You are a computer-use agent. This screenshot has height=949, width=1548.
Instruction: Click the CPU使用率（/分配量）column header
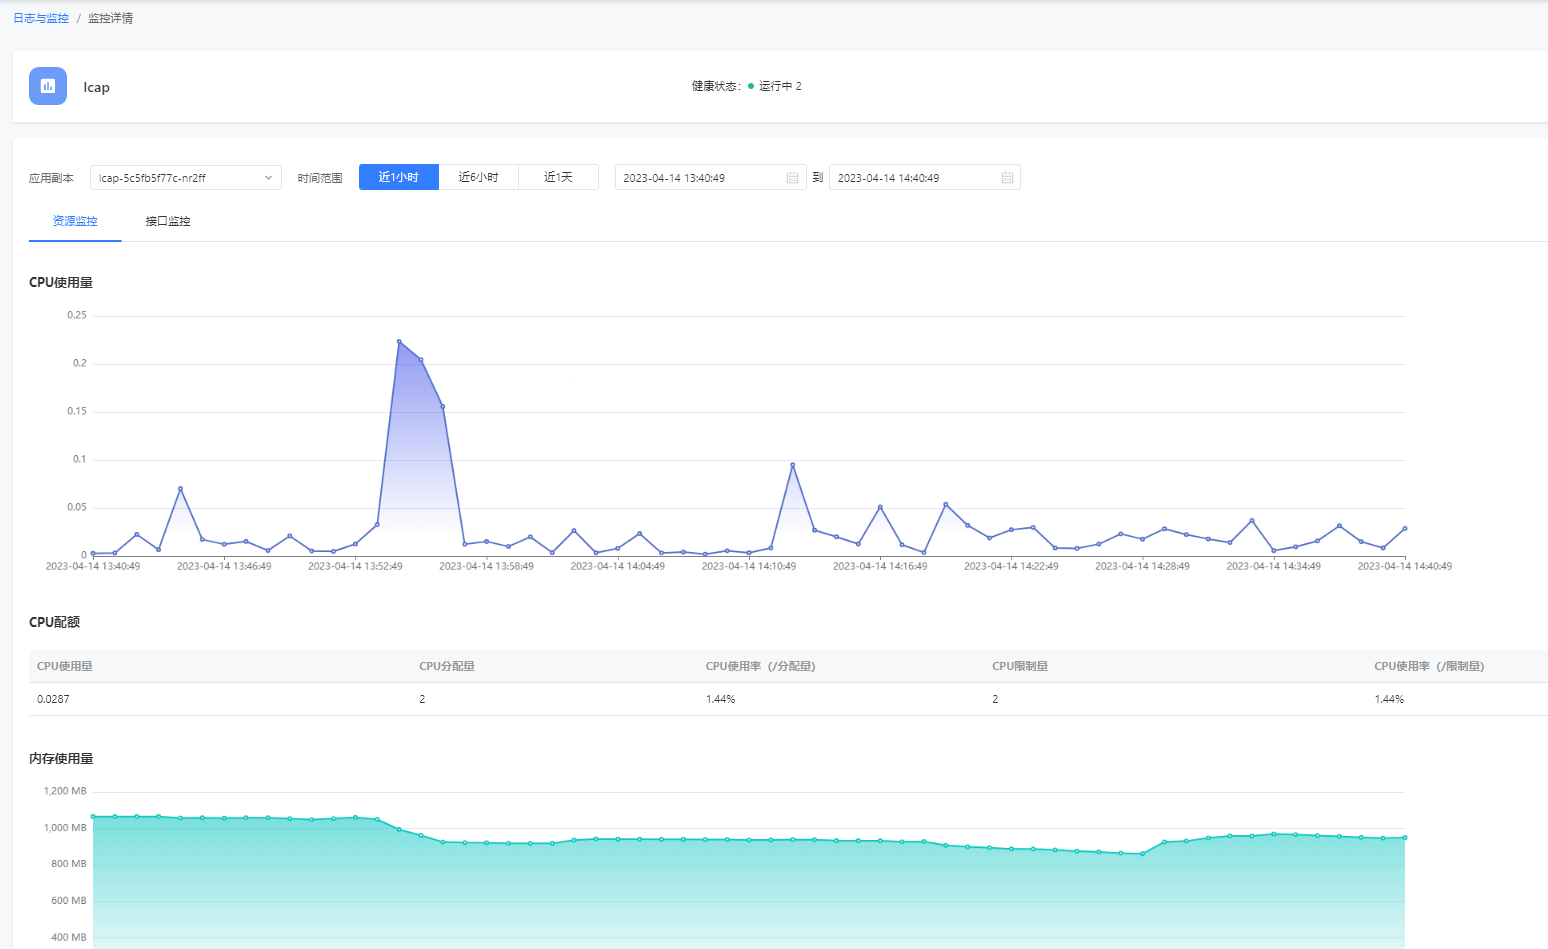[761, 666]
